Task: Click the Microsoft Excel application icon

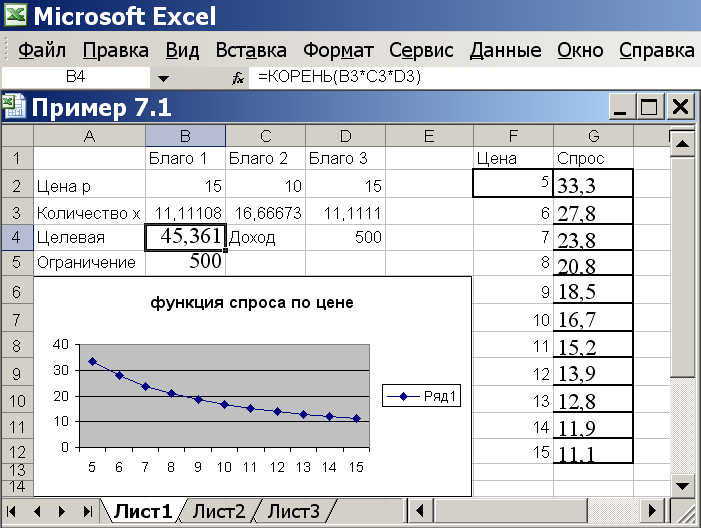Action: pyautogui.click(x=15, y=15)
